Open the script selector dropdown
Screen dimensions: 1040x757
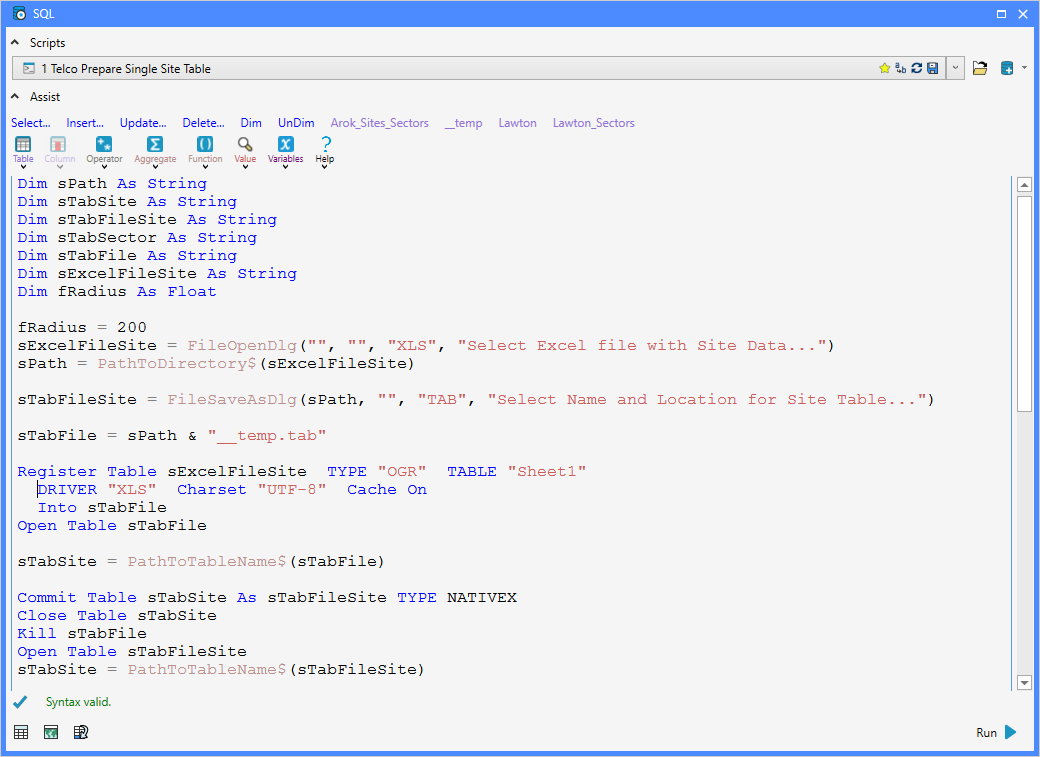pyautogui.click(x=956, y=67)
